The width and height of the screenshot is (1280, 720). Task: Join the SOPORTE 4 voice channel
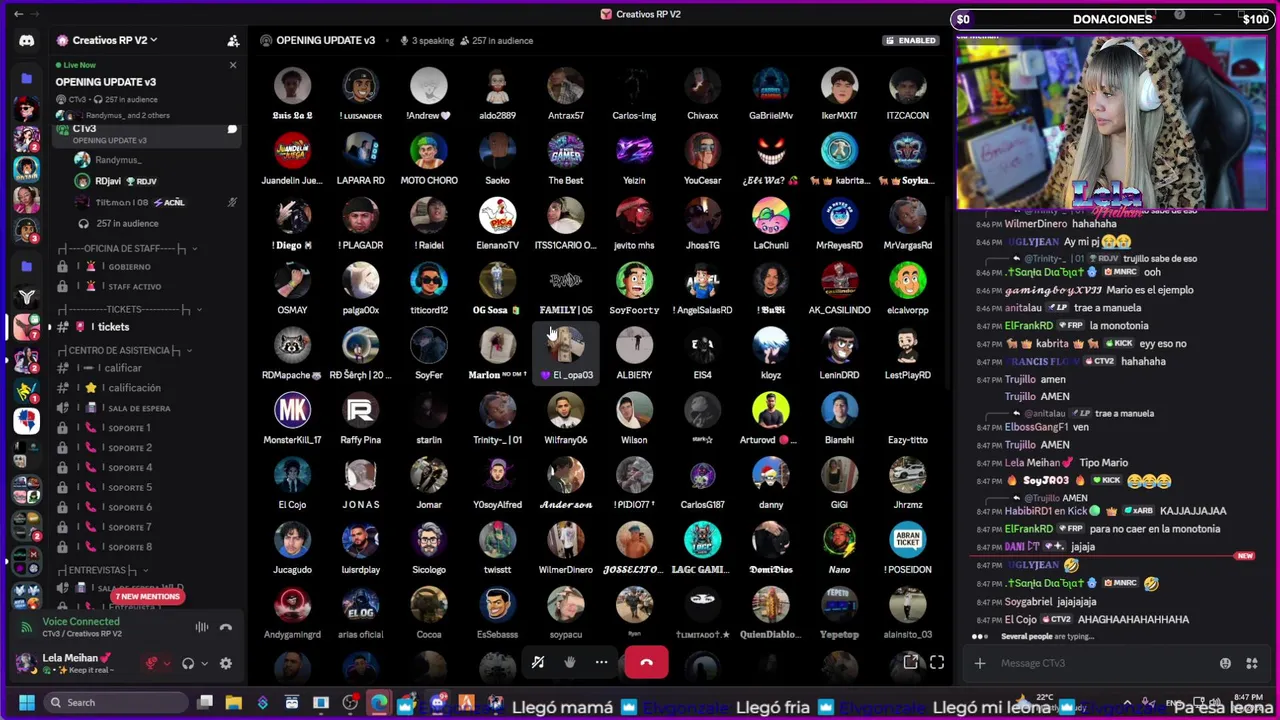coord(147,468)
